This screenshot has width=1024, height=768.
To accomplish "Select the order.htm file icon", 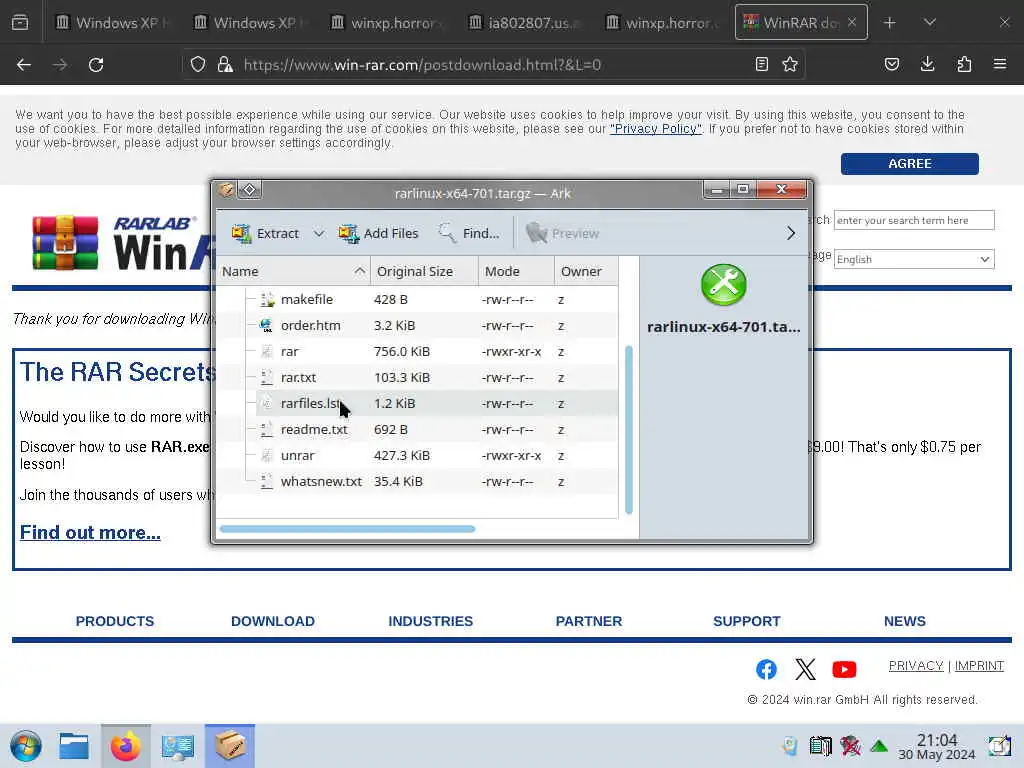I will pos(266,325).
